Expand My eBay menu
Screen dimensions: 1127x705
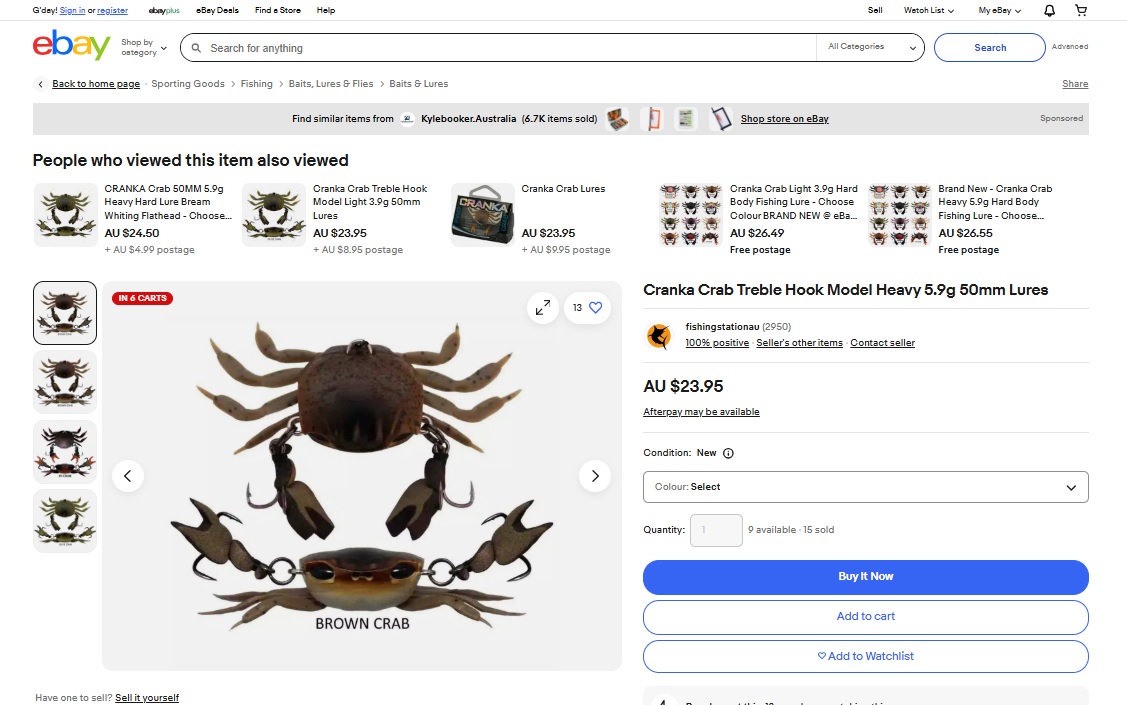pos(1000,10)
